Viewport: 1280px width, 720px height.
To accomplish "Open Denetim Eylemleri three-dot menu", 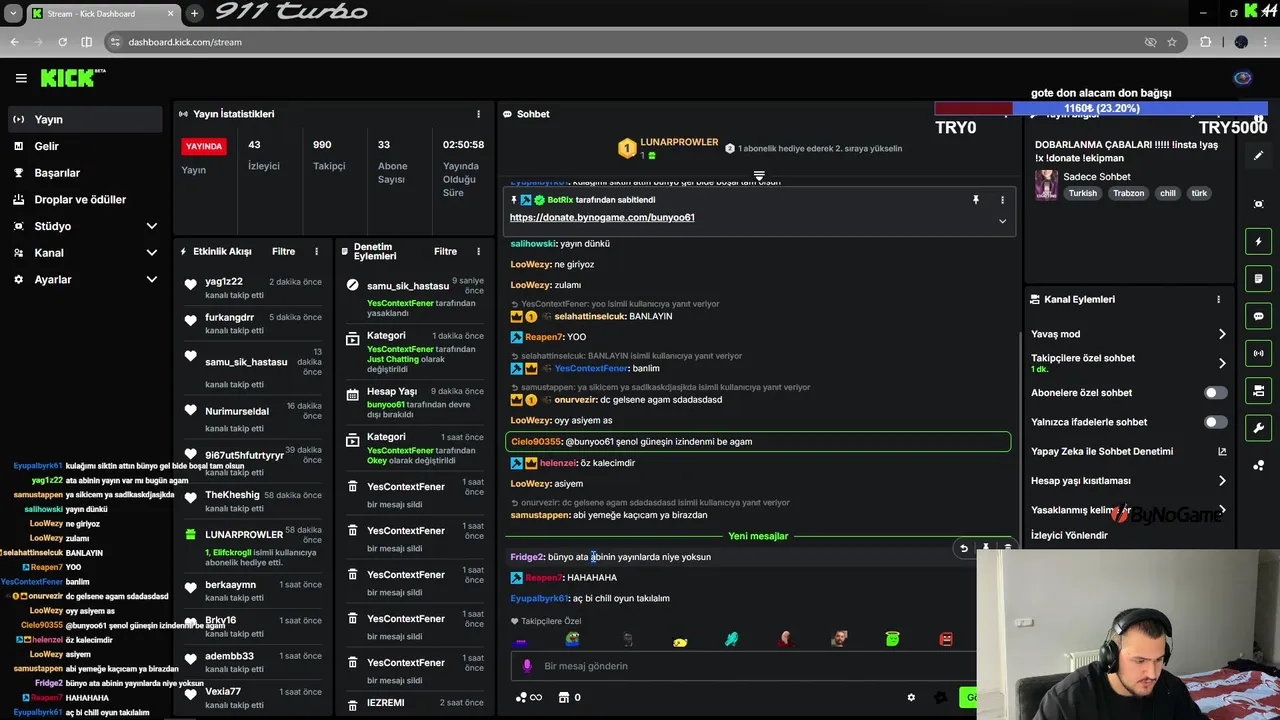I will click(x=478, y=252).
